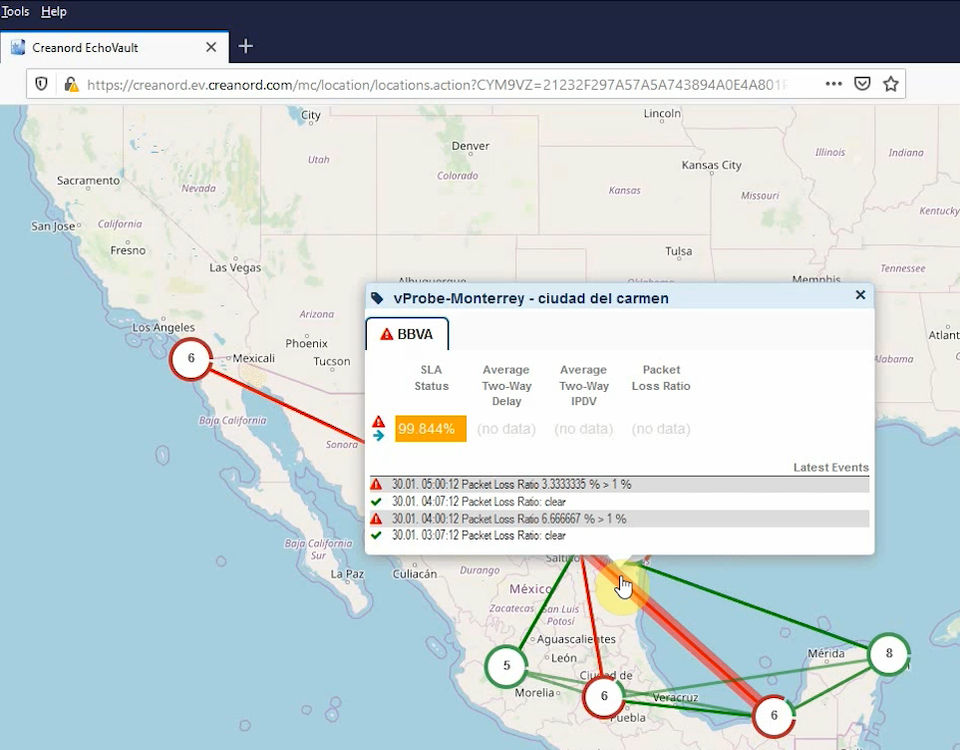The height and width of the screenshot is (750, 960).
Task: Close the Creanord EchoVault tab
Action: (x=211, y=47)
